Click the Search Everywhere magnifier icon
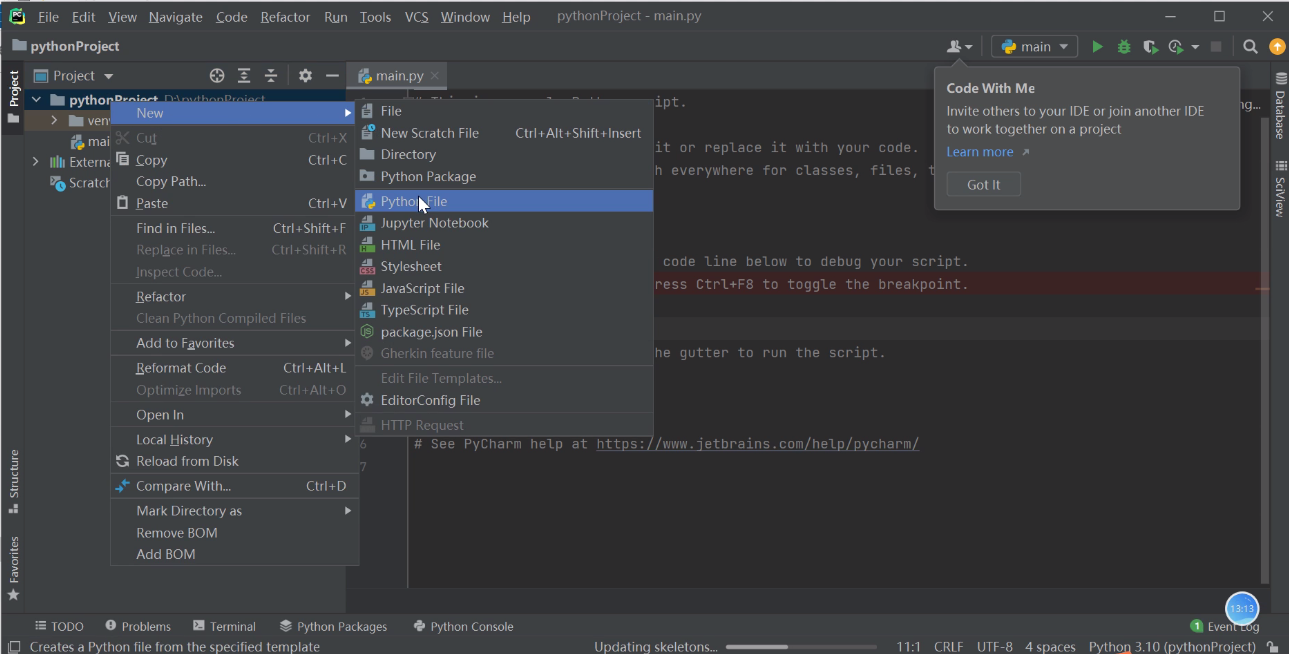 click(x=1250, y=47)
